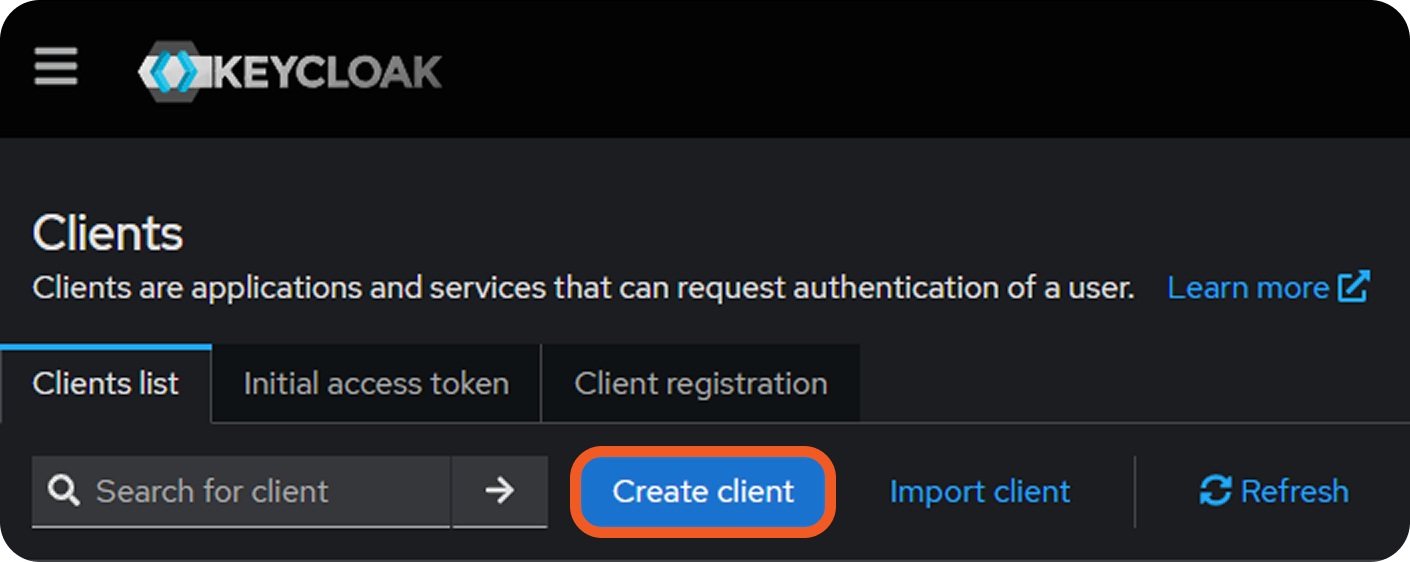Viewport: 1410px width, 562px height.
Task: Follow the Learn more link text
Action: [1247, 288]
